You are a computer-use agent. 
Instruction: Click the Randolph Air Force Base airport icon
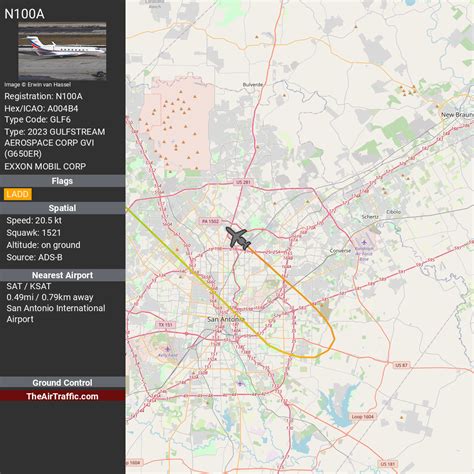pos(364,242)
